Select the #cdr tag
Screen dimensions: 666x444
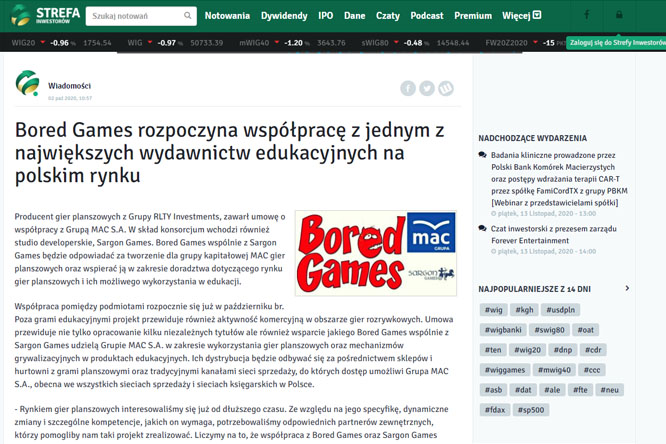click(593, 350)
